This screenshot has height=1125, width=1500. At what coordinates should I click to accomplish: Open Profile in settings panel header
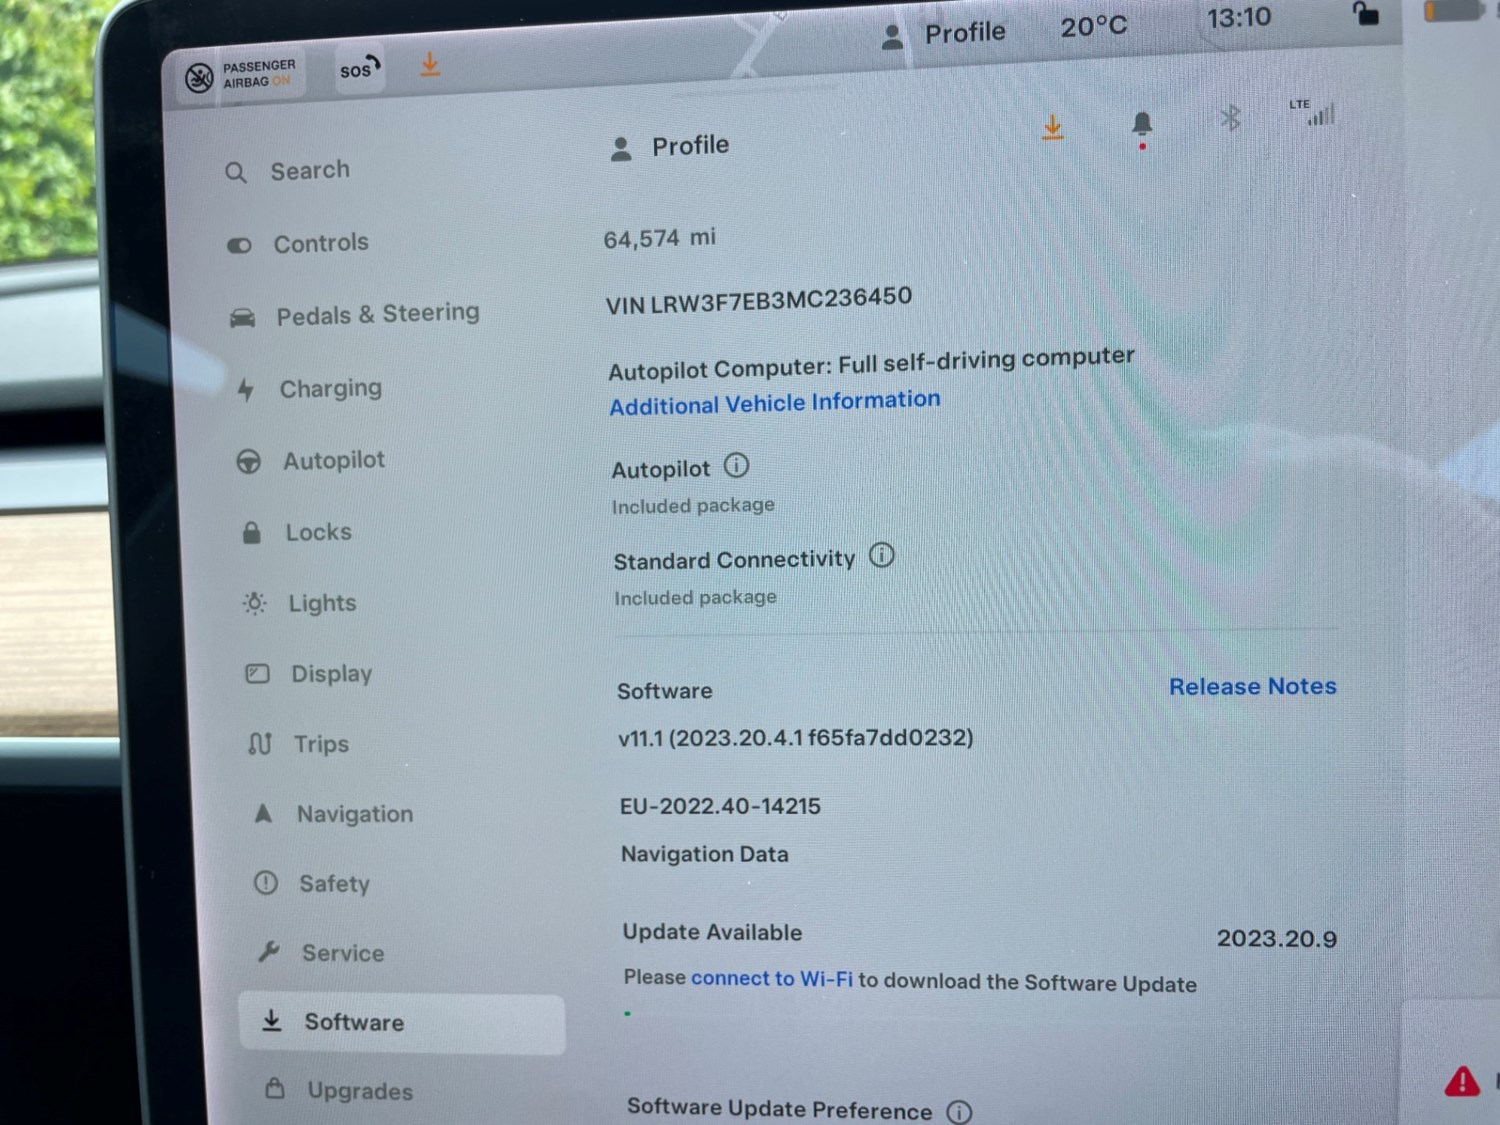click(x=670, y=147)
